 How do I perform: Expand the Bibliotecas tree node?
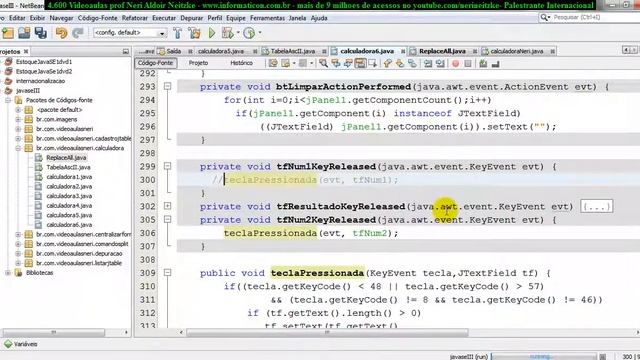pyautogui.click(x=8, y=273)
